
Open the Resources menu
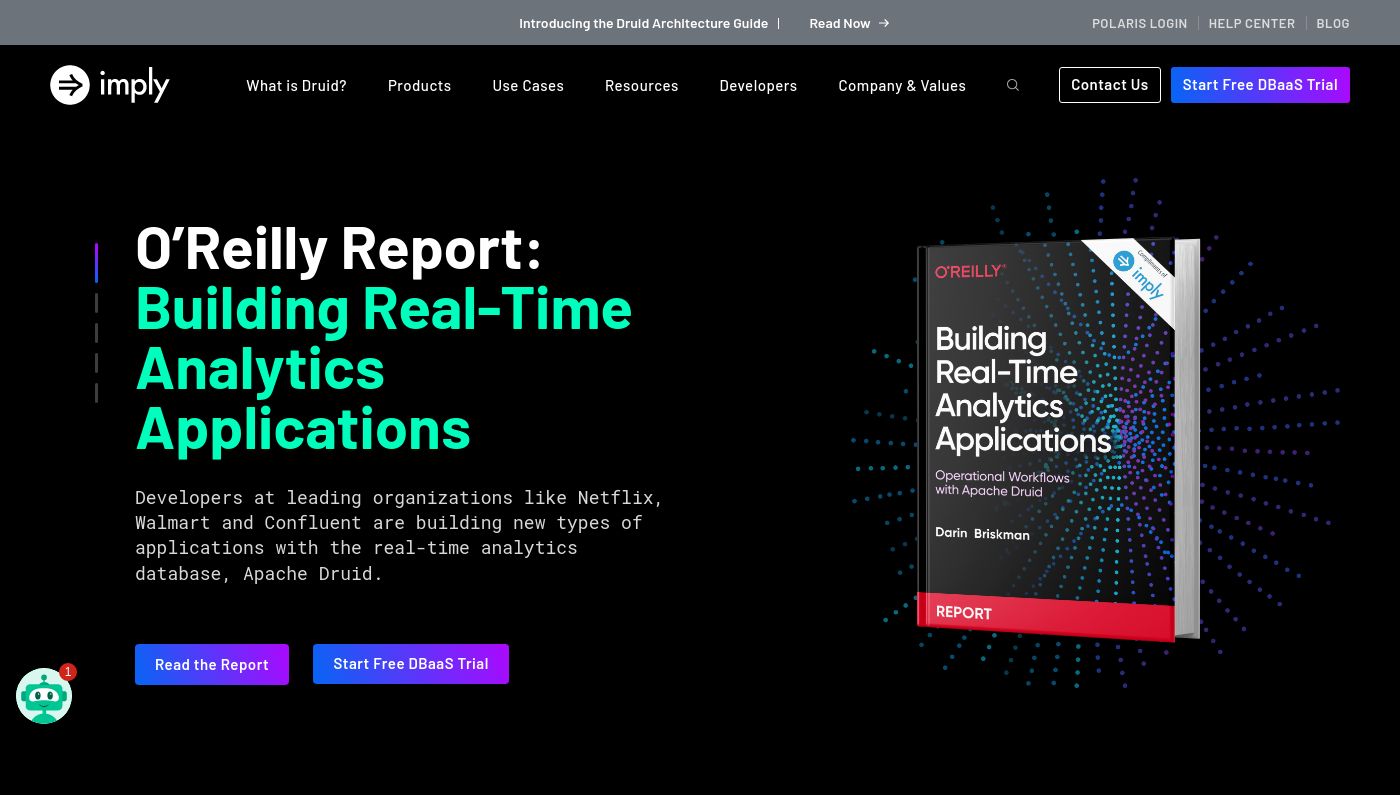(x=641, y=86)
